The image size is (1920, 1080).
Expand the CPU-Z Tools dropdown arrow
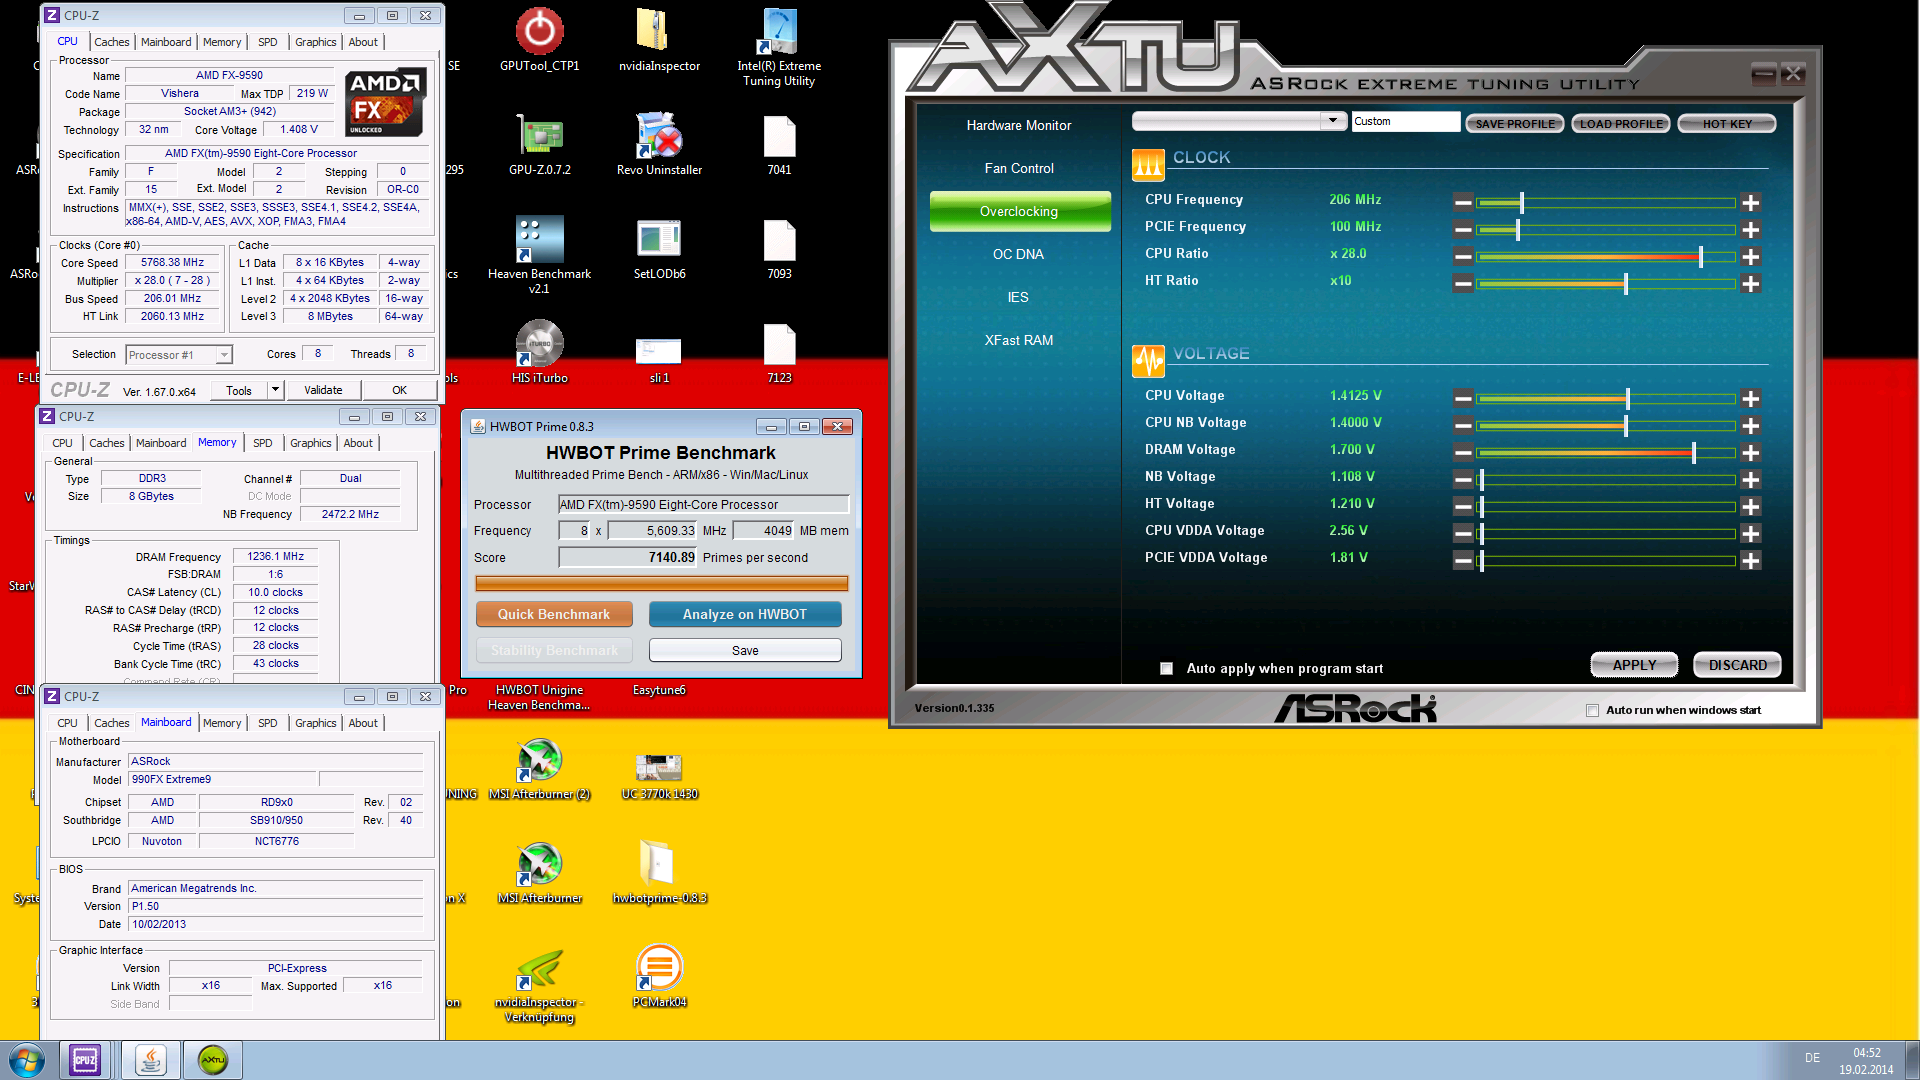(x=275, y=390)
